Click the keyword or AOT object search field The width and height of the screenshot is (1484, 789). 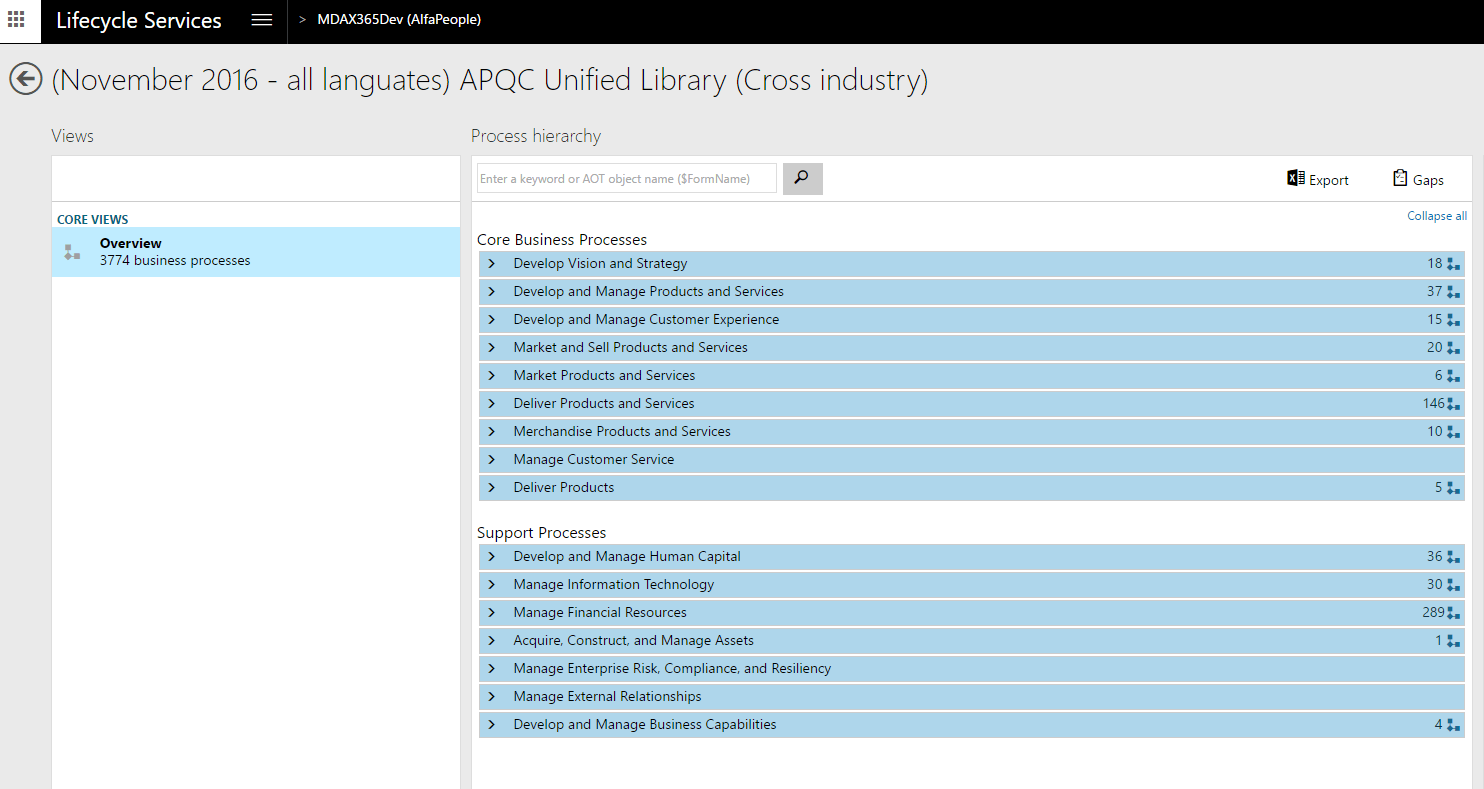(626, 179)
